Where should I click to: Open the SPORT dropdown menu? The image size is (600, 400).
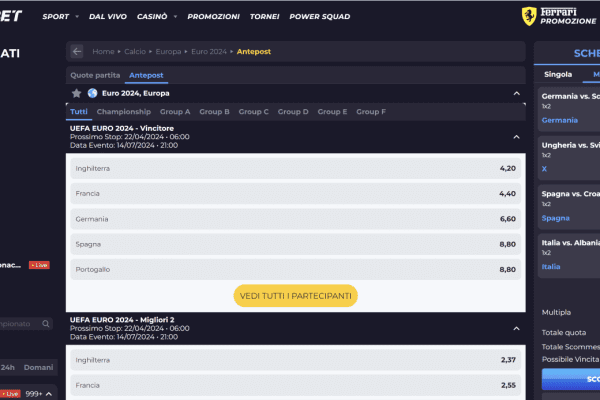pyautogui.click(x=60, y=16)
